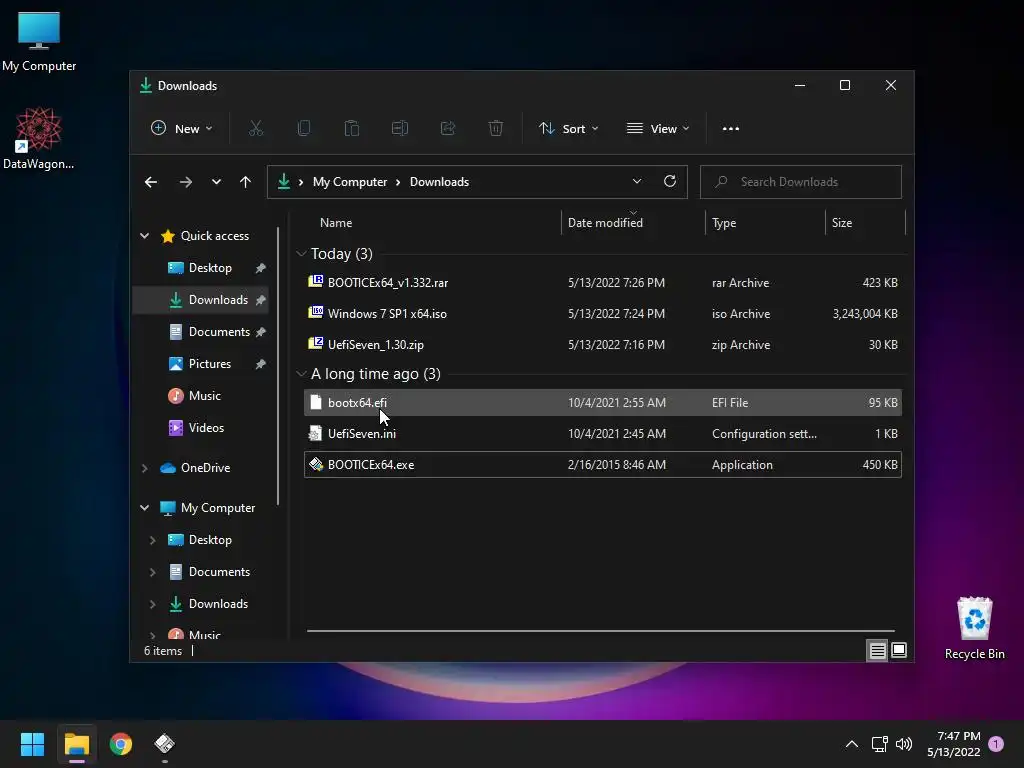Viewport: 1024px width, 768px height.
Task: Open DataWagon desktop shortcut
Action: pyautogui.click(x=39, y=138)
